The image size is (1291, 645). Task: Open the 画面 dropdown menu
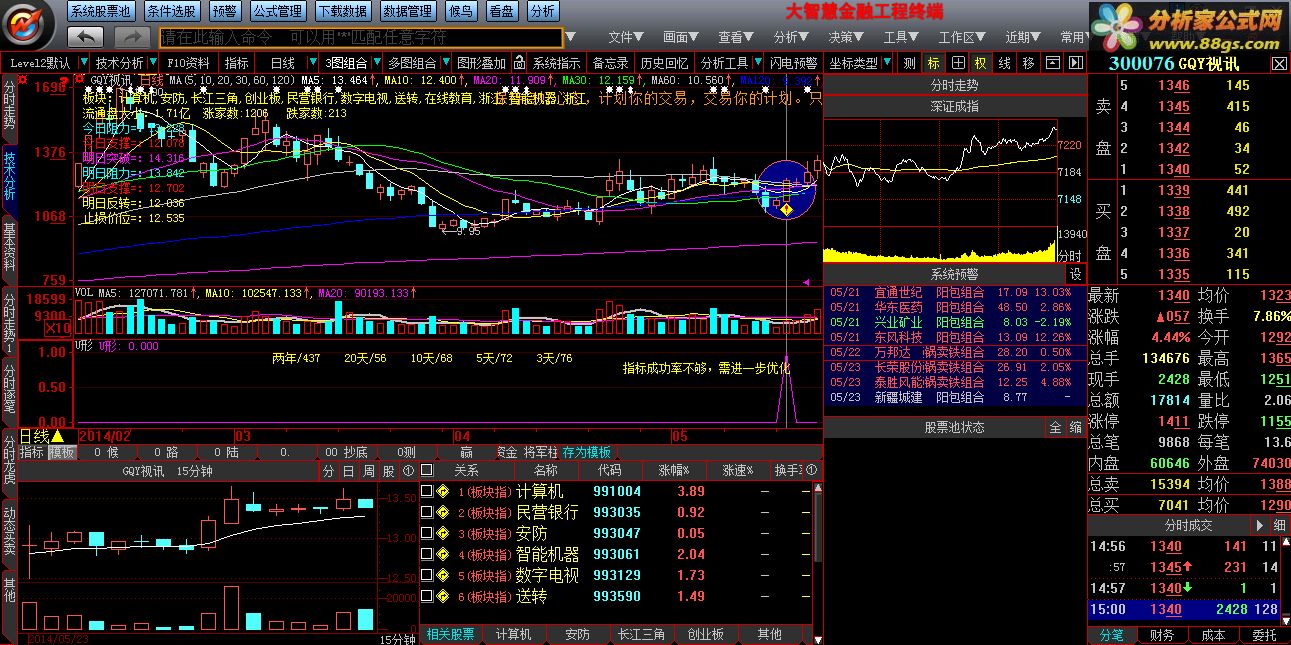pos(682,37)
